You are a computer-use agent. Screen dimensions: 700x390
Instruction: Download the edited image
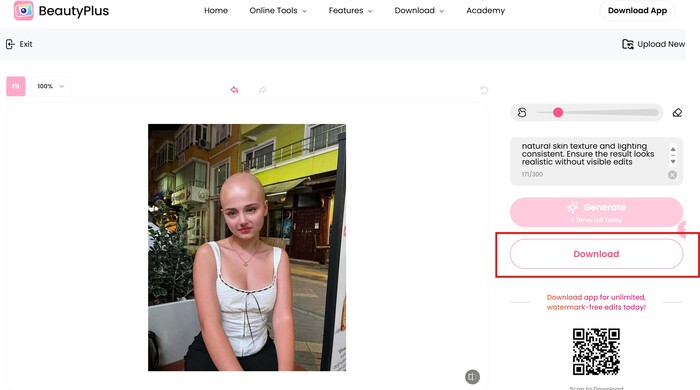coord(596,254)
